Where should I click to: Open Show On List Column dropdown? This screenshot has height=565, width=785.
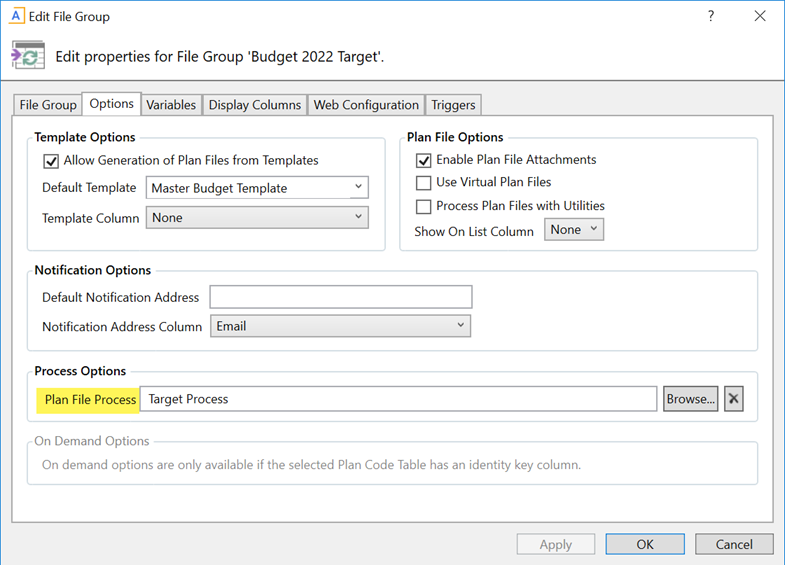[574, 230]
